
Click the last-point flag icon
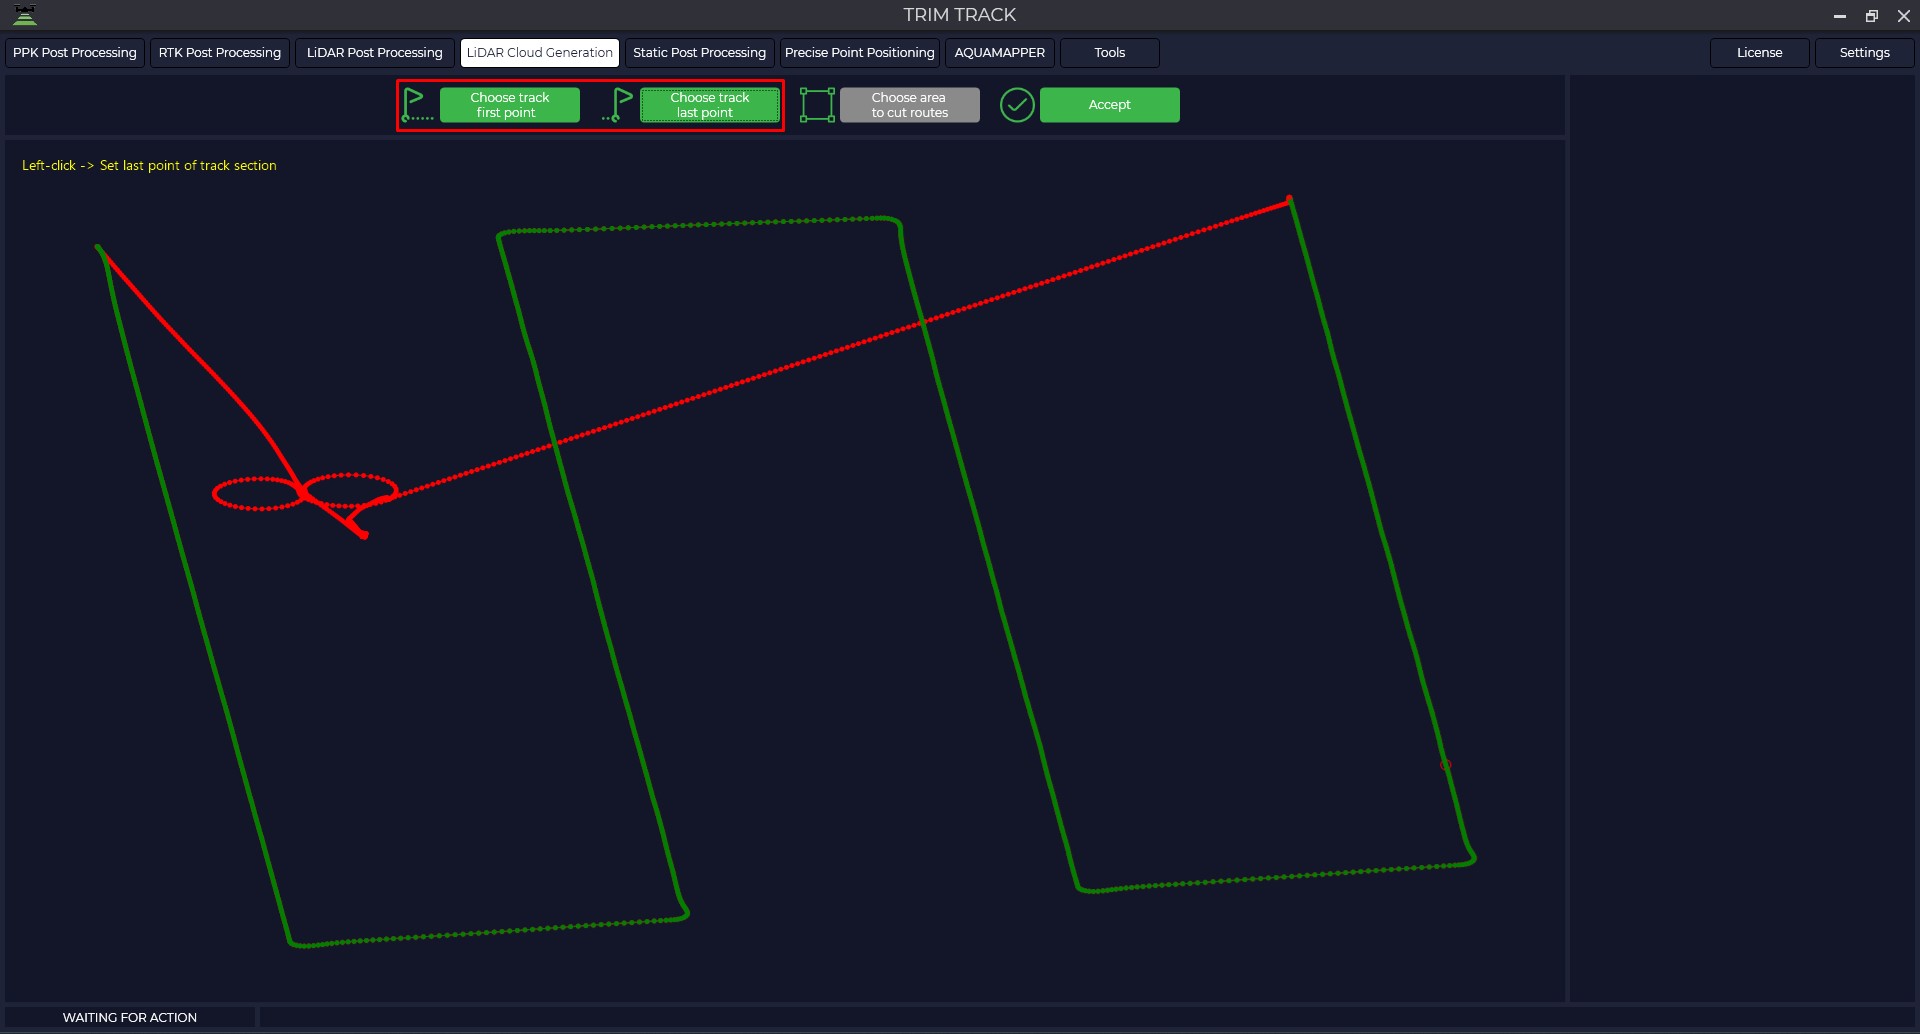coord(617,105)
